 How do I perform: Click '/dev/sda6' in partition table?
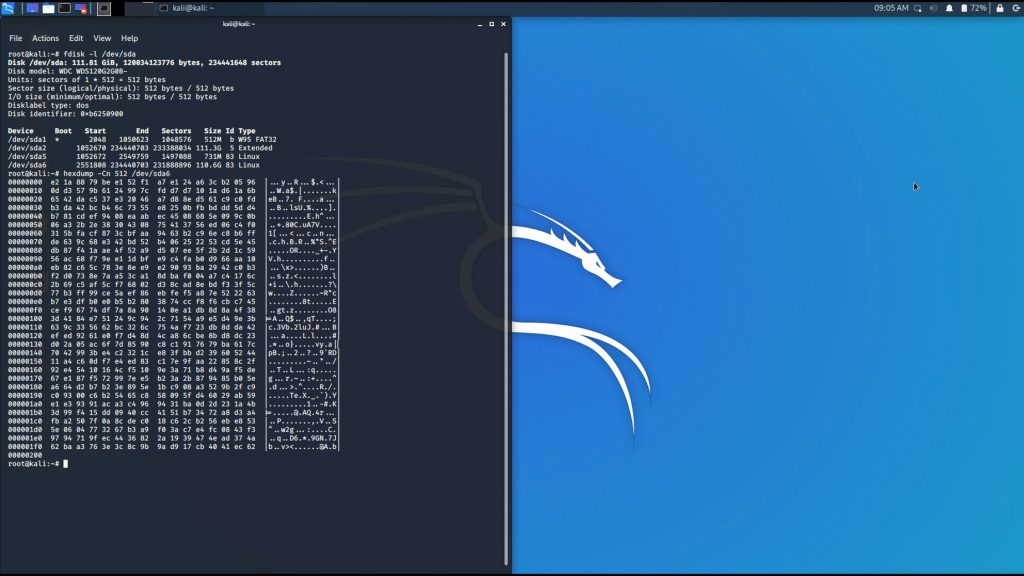click(27, 165)
